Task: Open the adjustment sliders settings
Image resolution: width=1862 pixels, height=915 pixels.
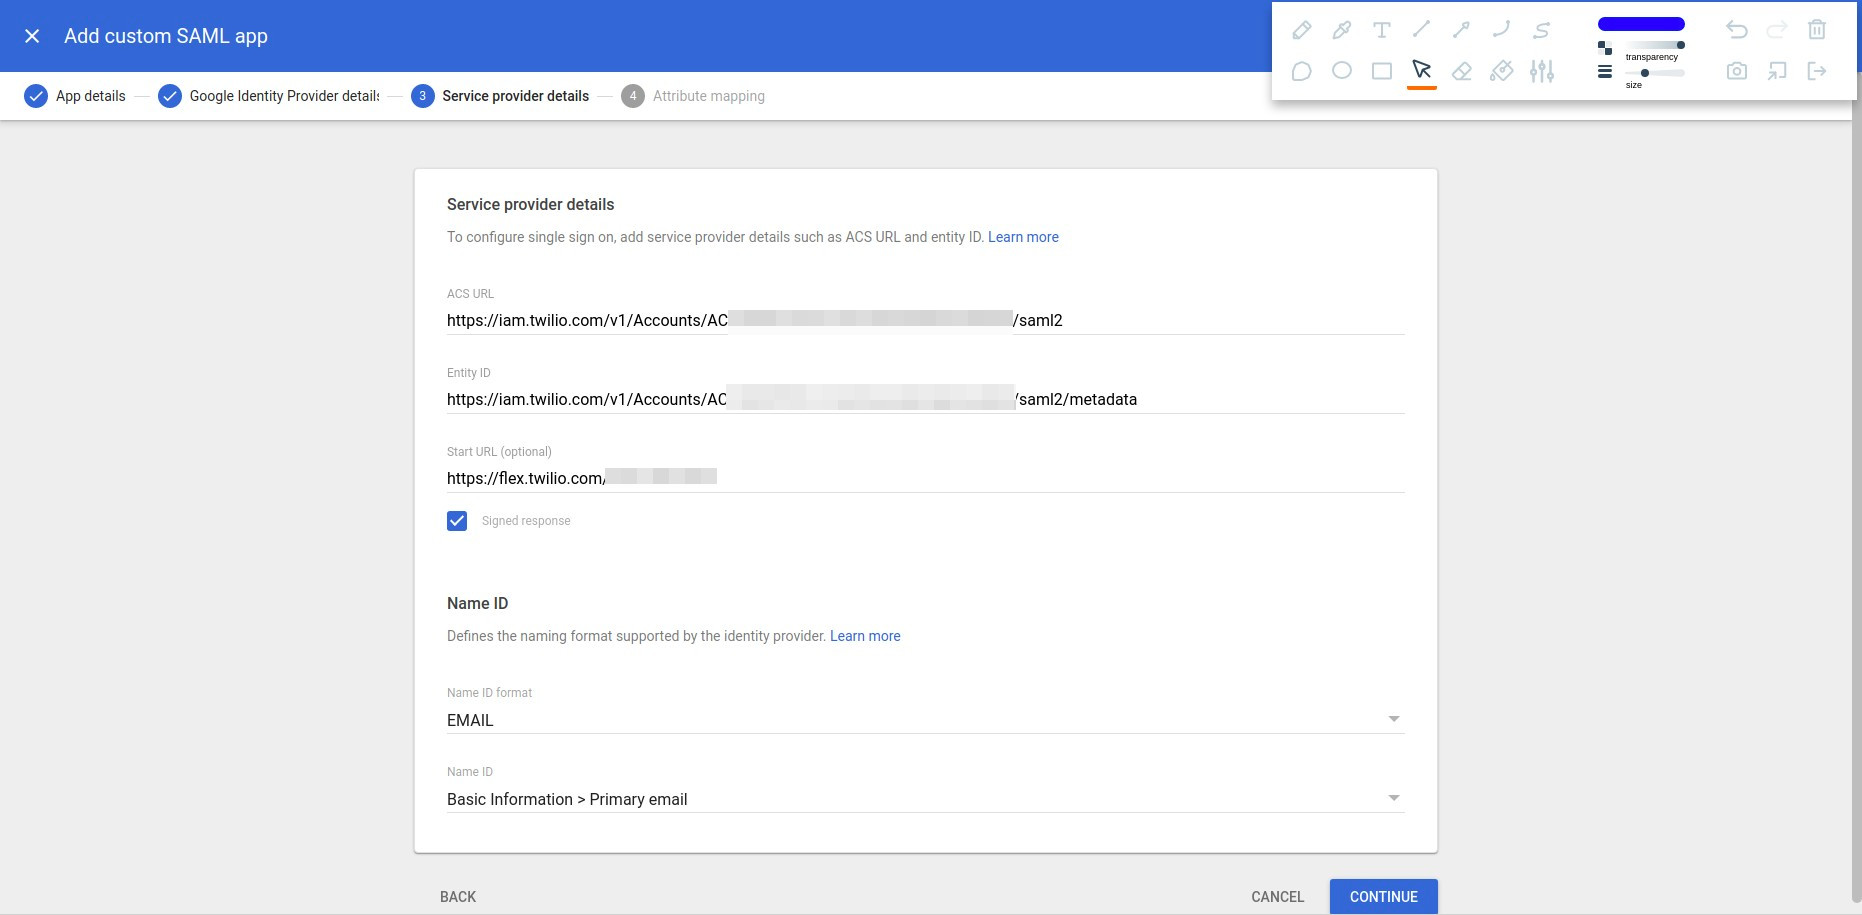Action: point(1541,71)
